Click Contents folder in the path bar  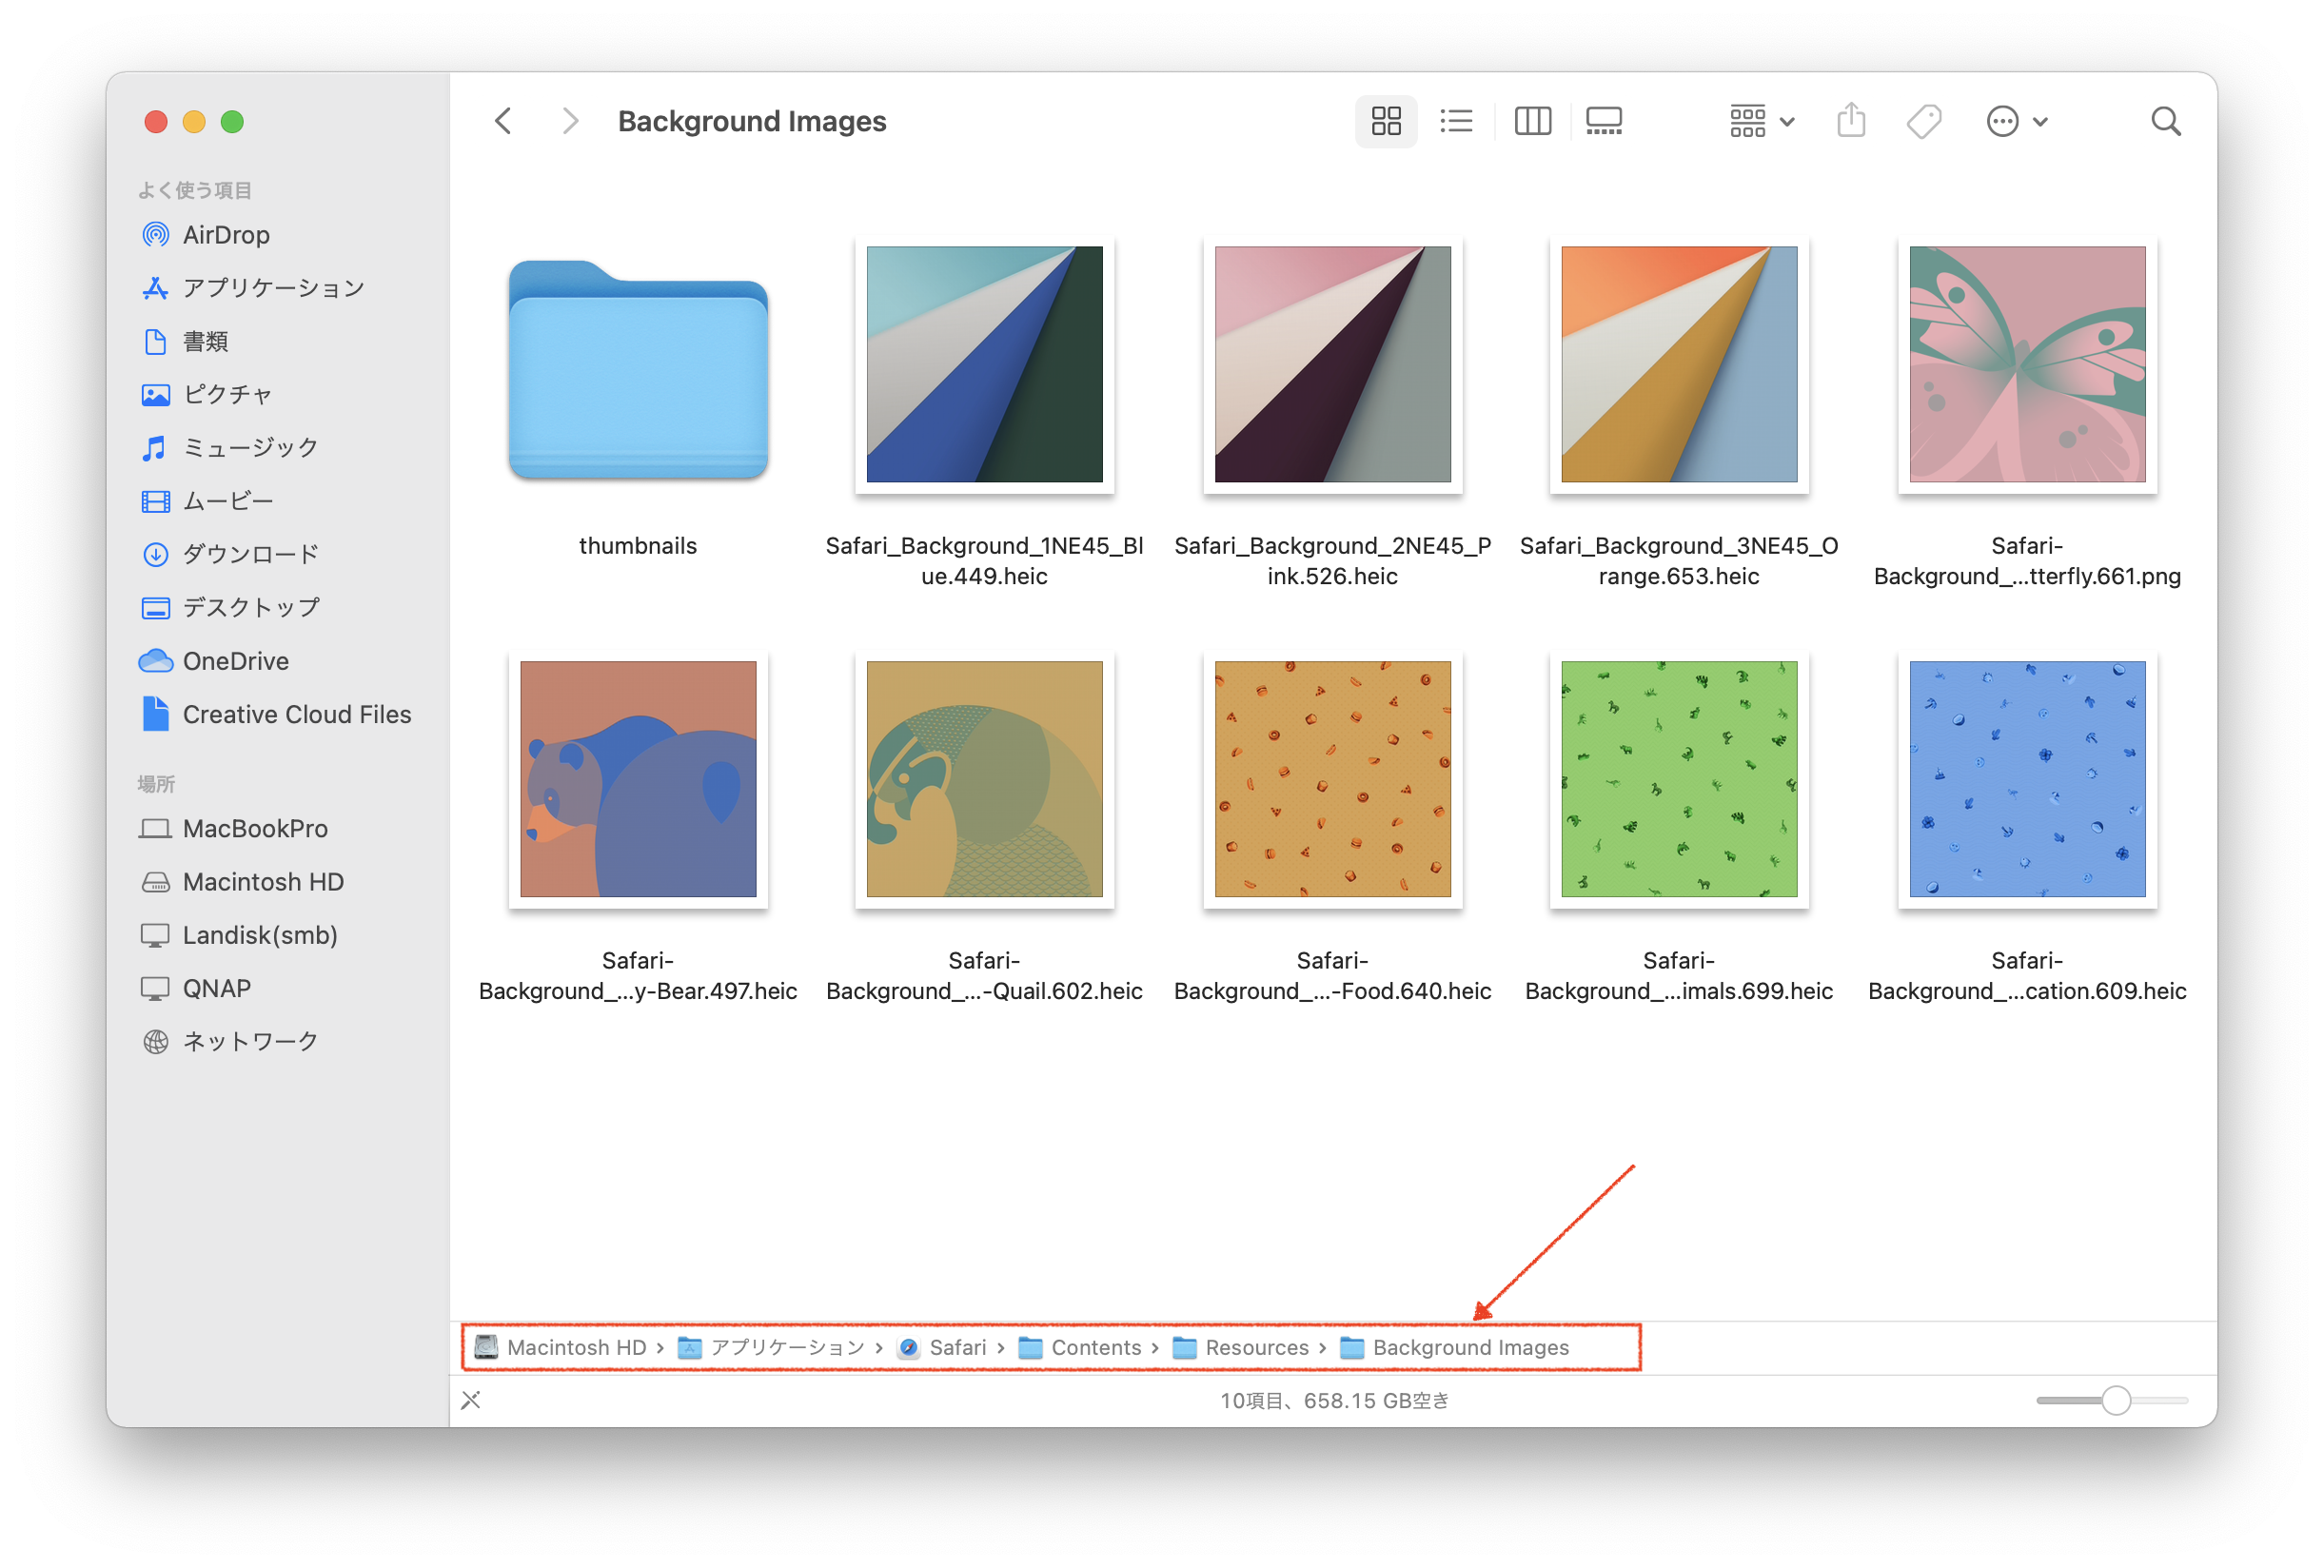point(1095,1347)
